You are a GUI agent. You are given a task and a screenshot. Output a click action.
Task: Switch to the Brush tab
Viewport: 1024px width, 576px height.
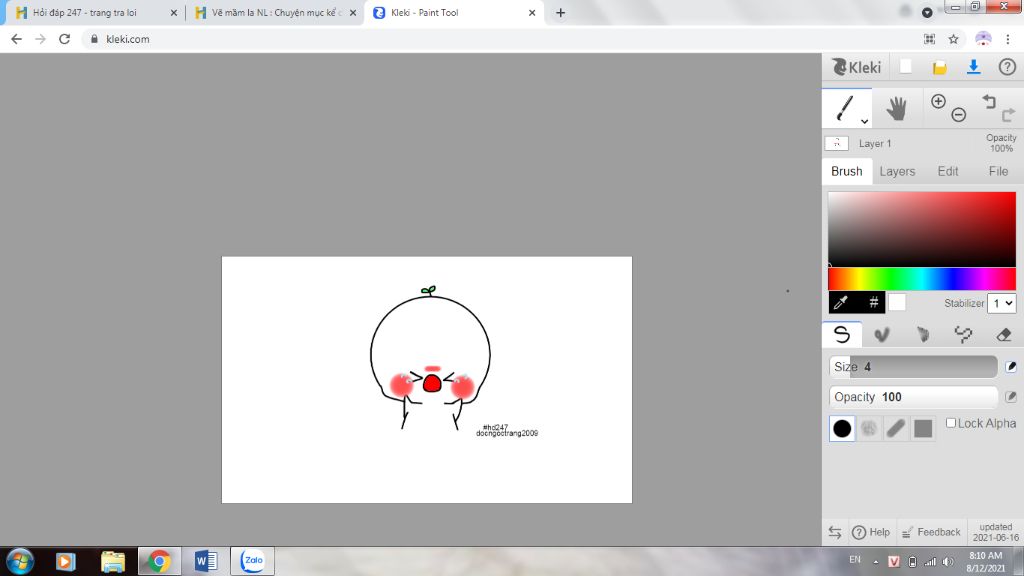click(846, 171)
